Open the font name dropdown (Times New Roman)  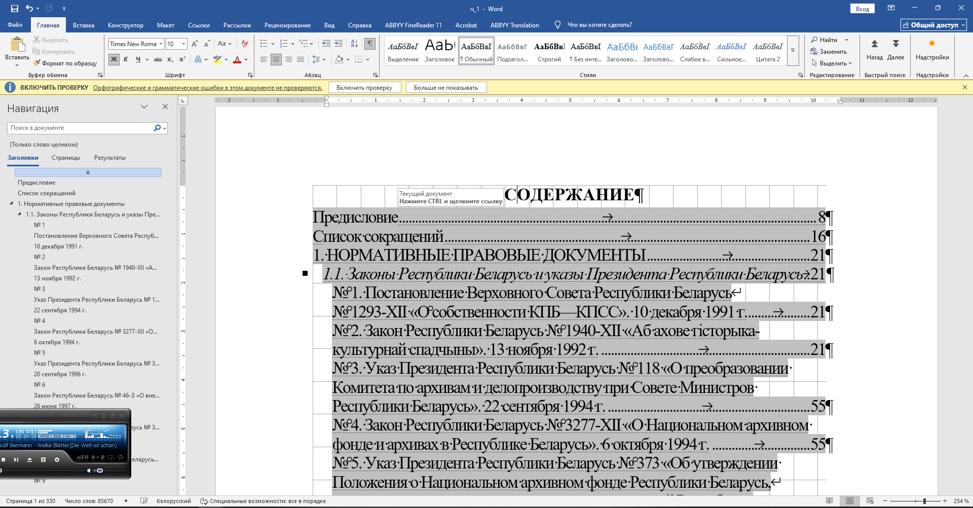tap(161, 44)
